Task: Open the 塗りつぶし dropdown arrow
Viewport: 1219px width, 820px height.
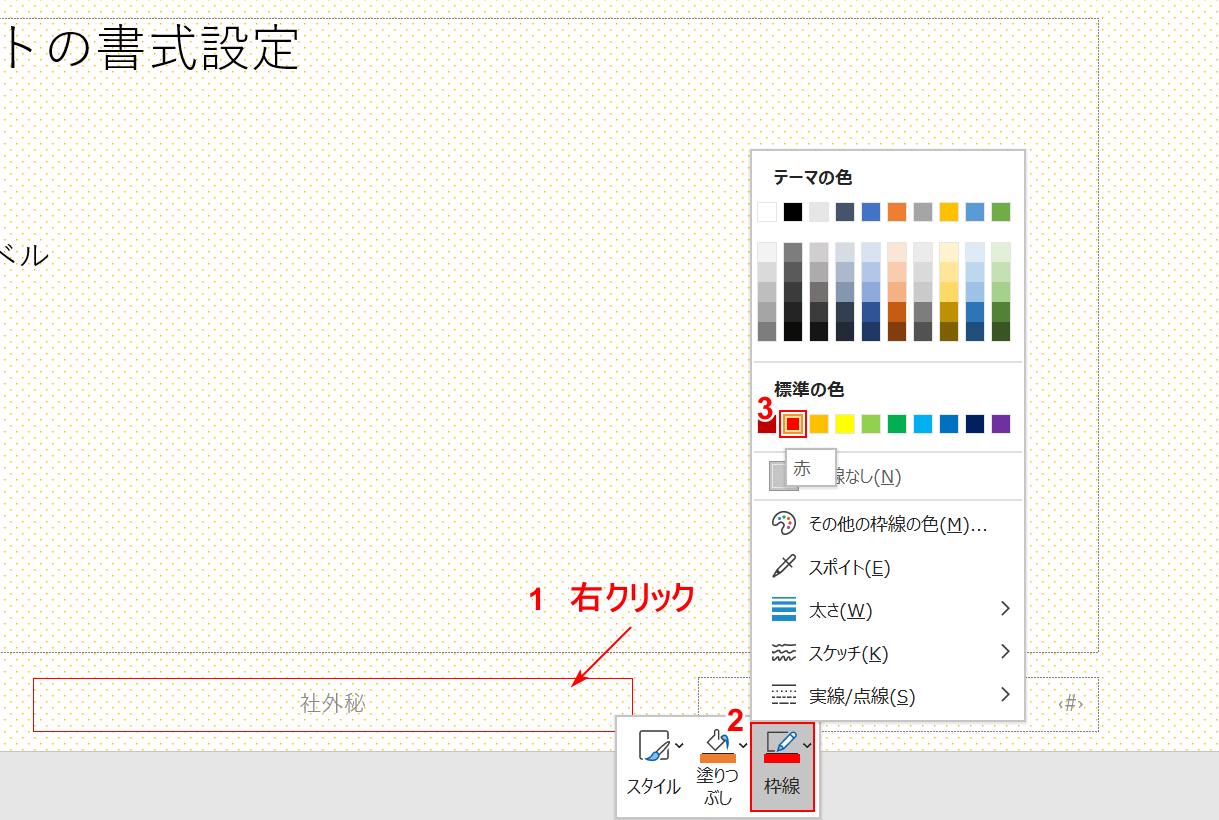Action: [x=743, y=744]
